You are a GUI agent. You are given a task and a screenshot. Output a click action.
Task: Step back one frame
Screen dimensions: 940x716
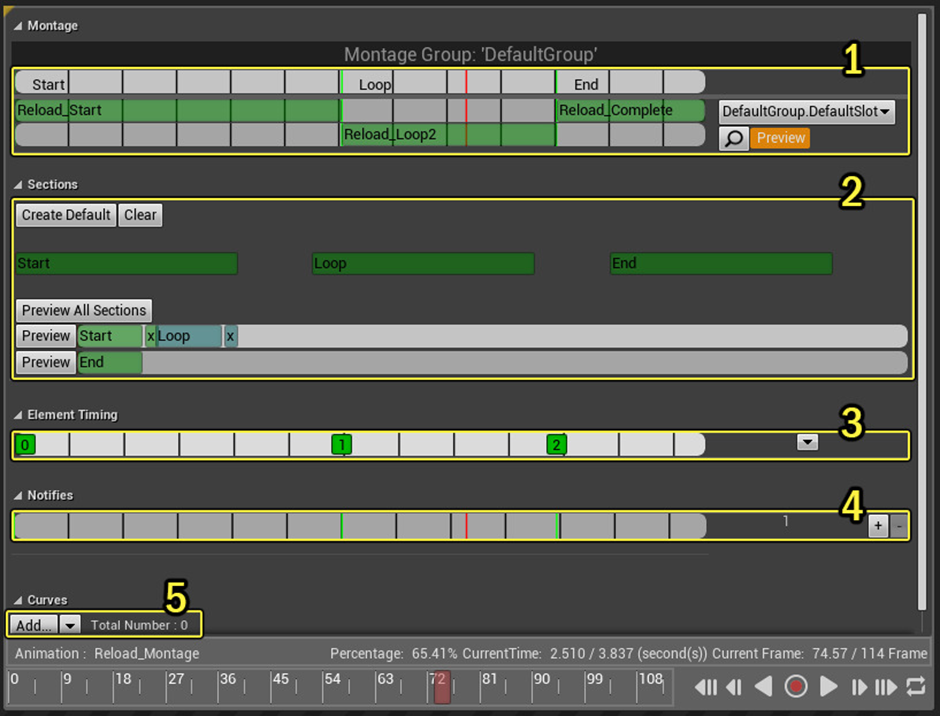pyautogui.click(x=734, y=687)
